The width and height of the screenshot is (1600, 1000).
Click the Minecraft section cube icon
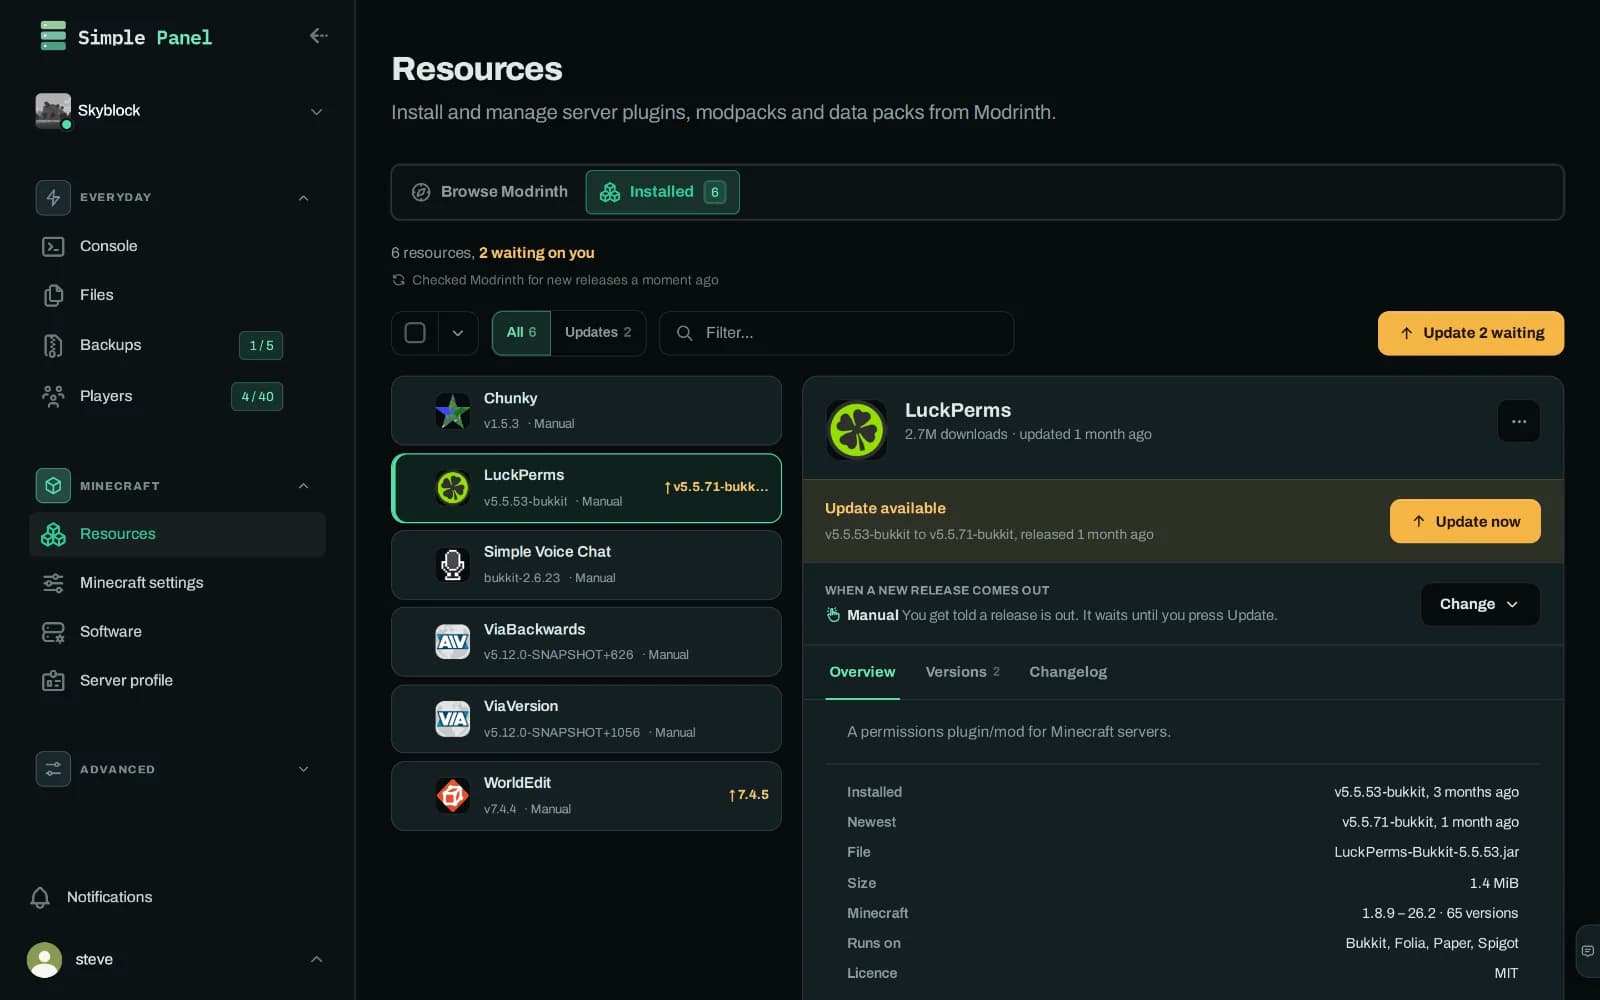click(x=53, y=485)
